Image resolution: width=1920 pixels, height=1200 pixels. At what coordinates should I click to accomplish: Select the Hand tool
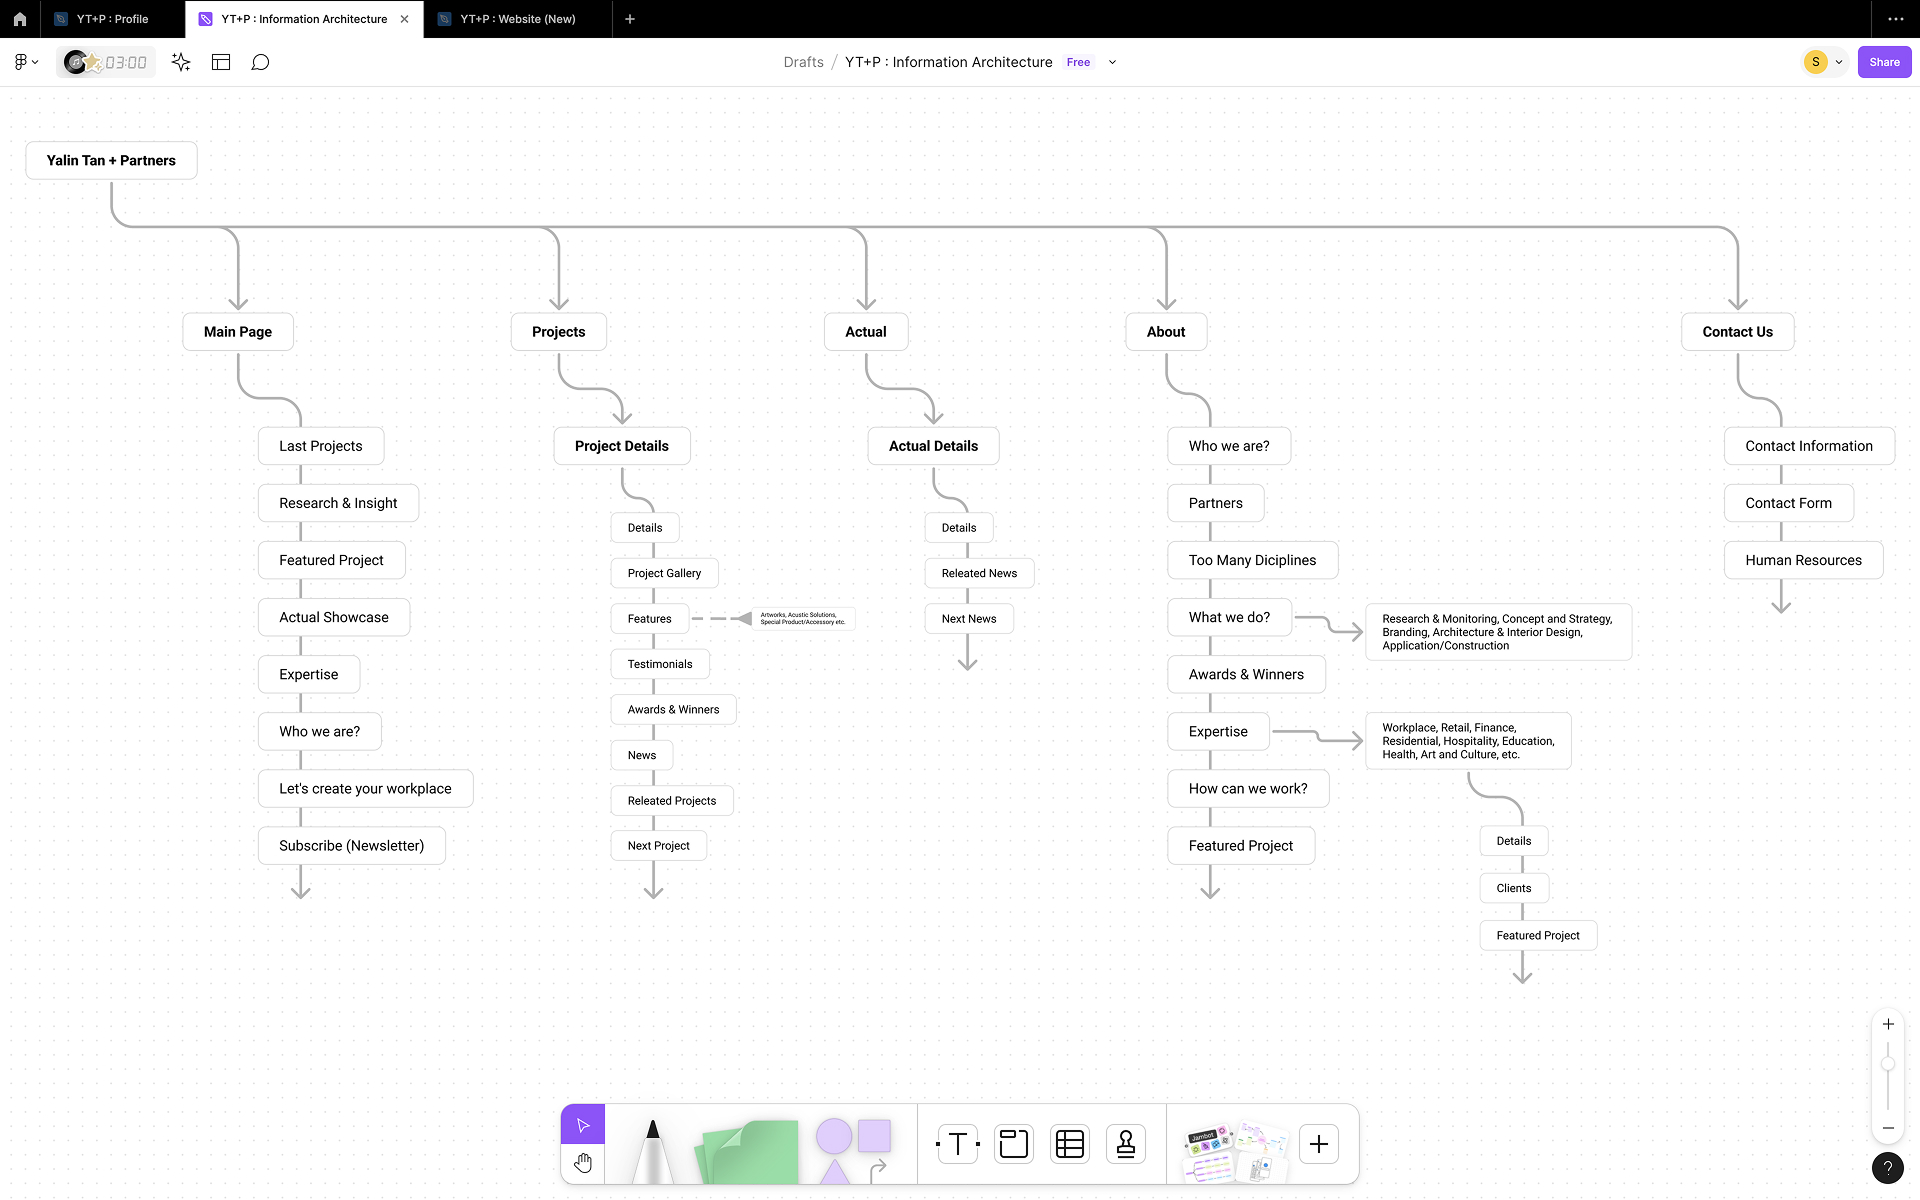pos(583,1163)
